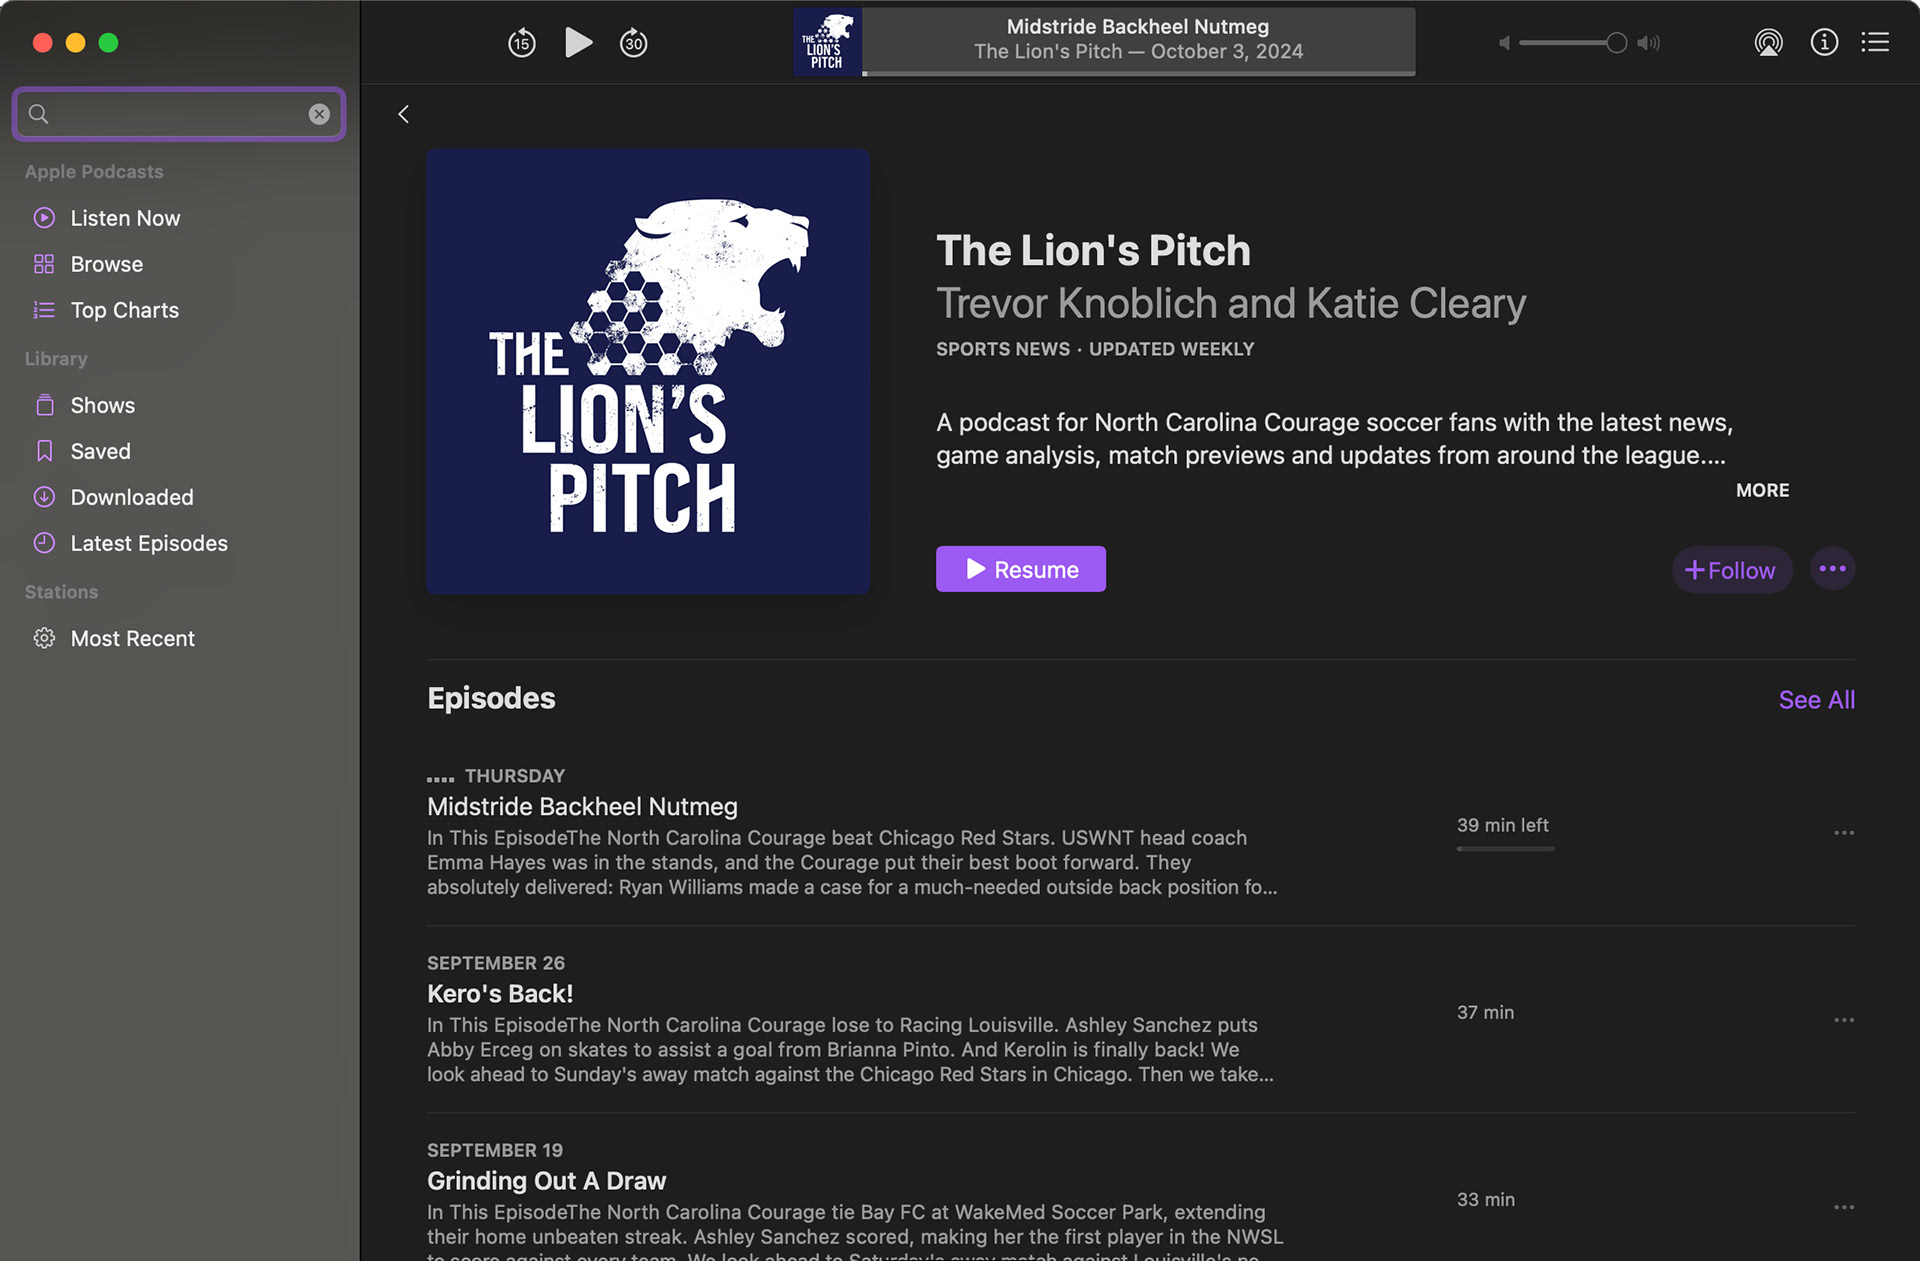Open Top Charts in the sidebar
The image size is (1920, 1261).
point(124,310)
